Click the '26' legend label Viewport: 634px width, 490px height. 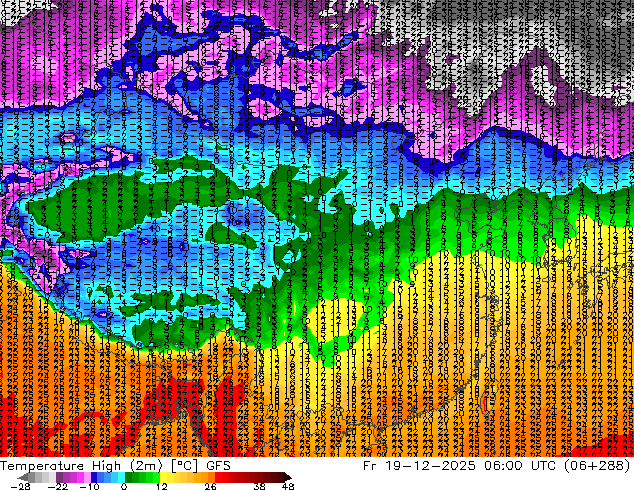pyautogui.click(x=210, y=486)
